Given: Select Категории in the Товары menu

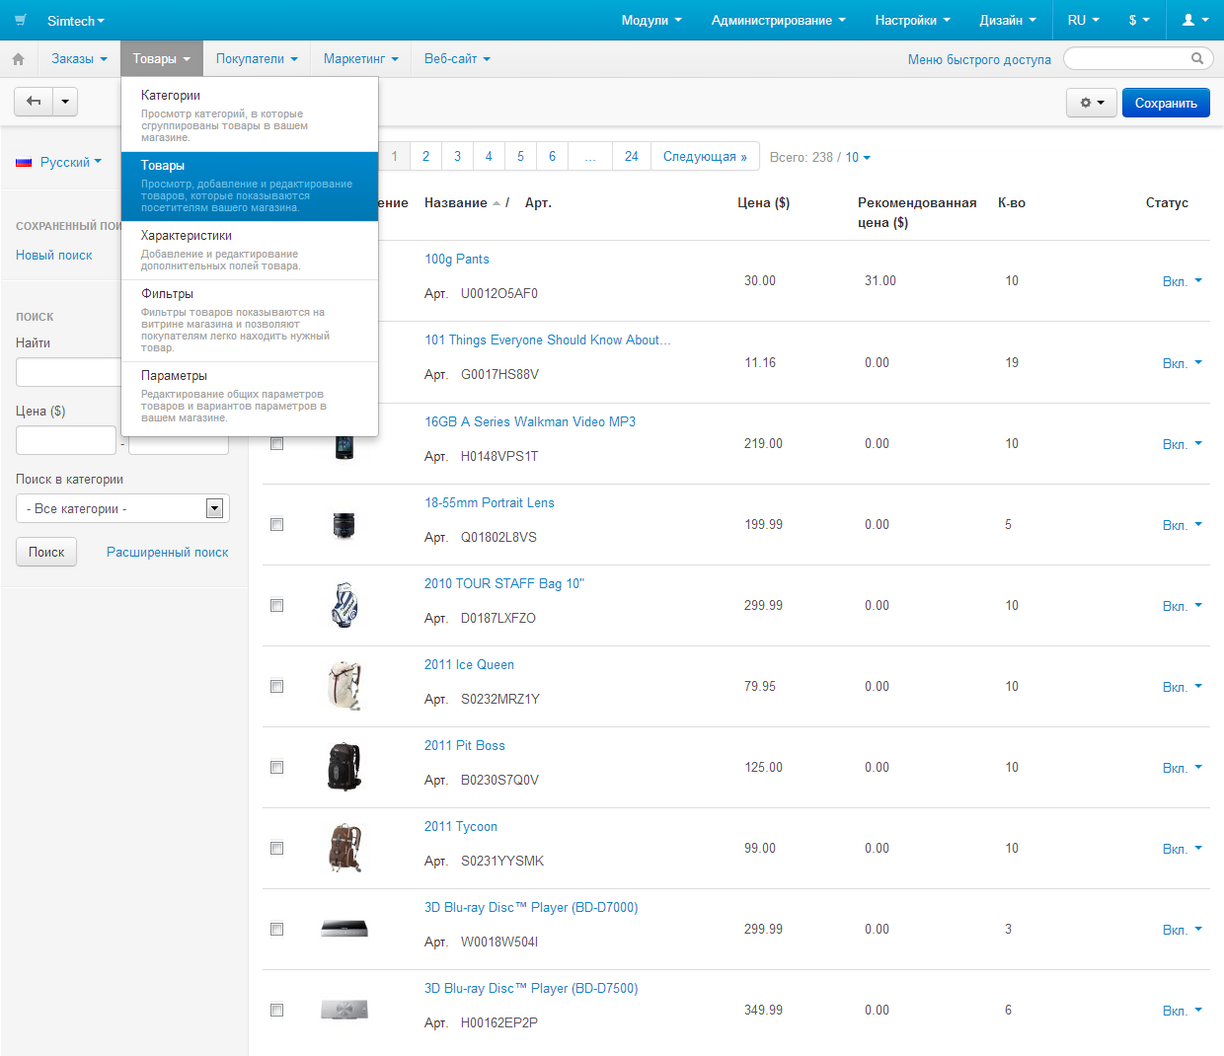Looking at the screenshot, I should pyautogui.click(x=250, y=115).
